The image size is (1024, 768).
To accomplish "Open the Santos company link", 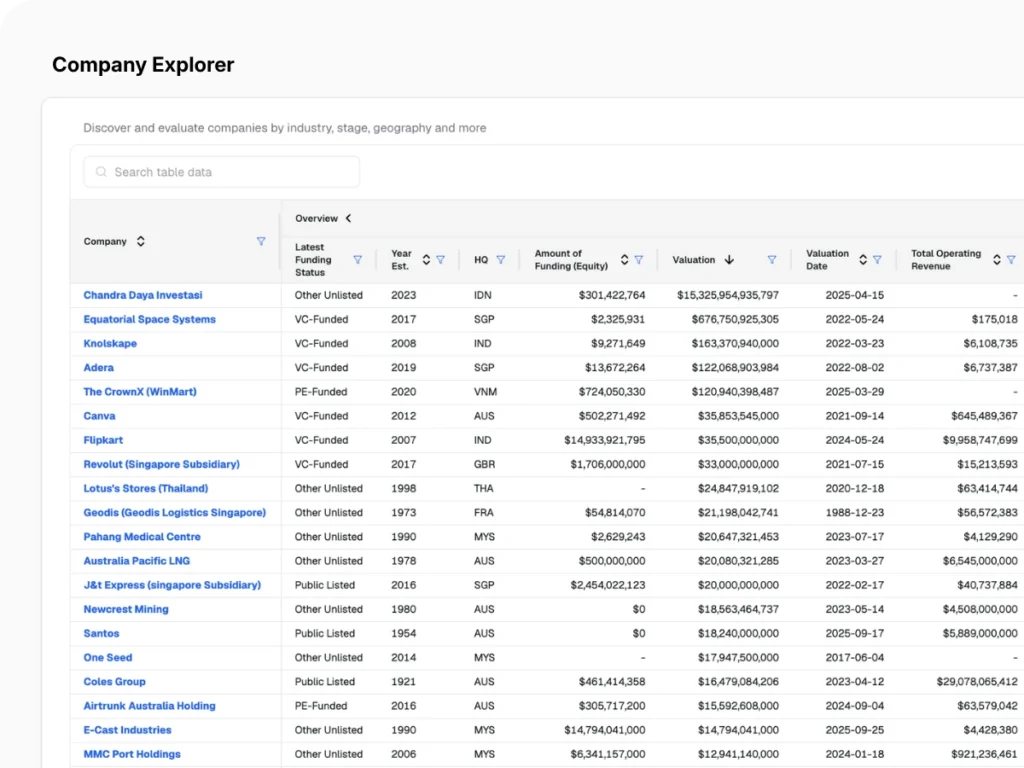I will point(101,633).
